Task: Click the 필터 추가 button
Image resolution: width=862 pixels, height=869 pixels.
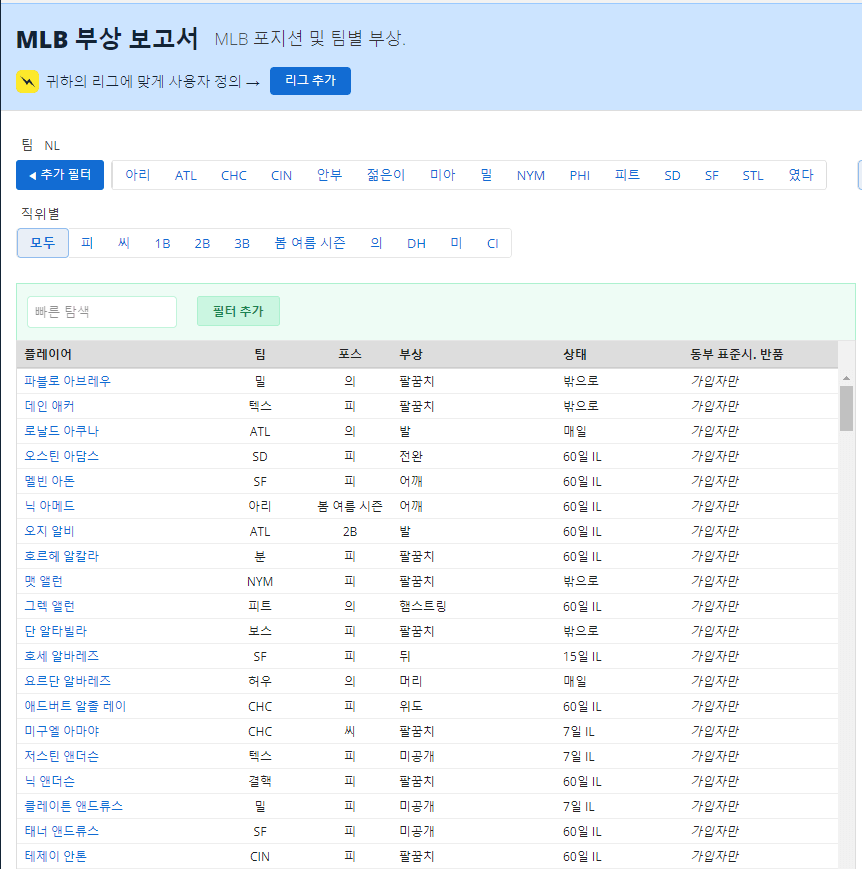Action: (x=238, y=311)
